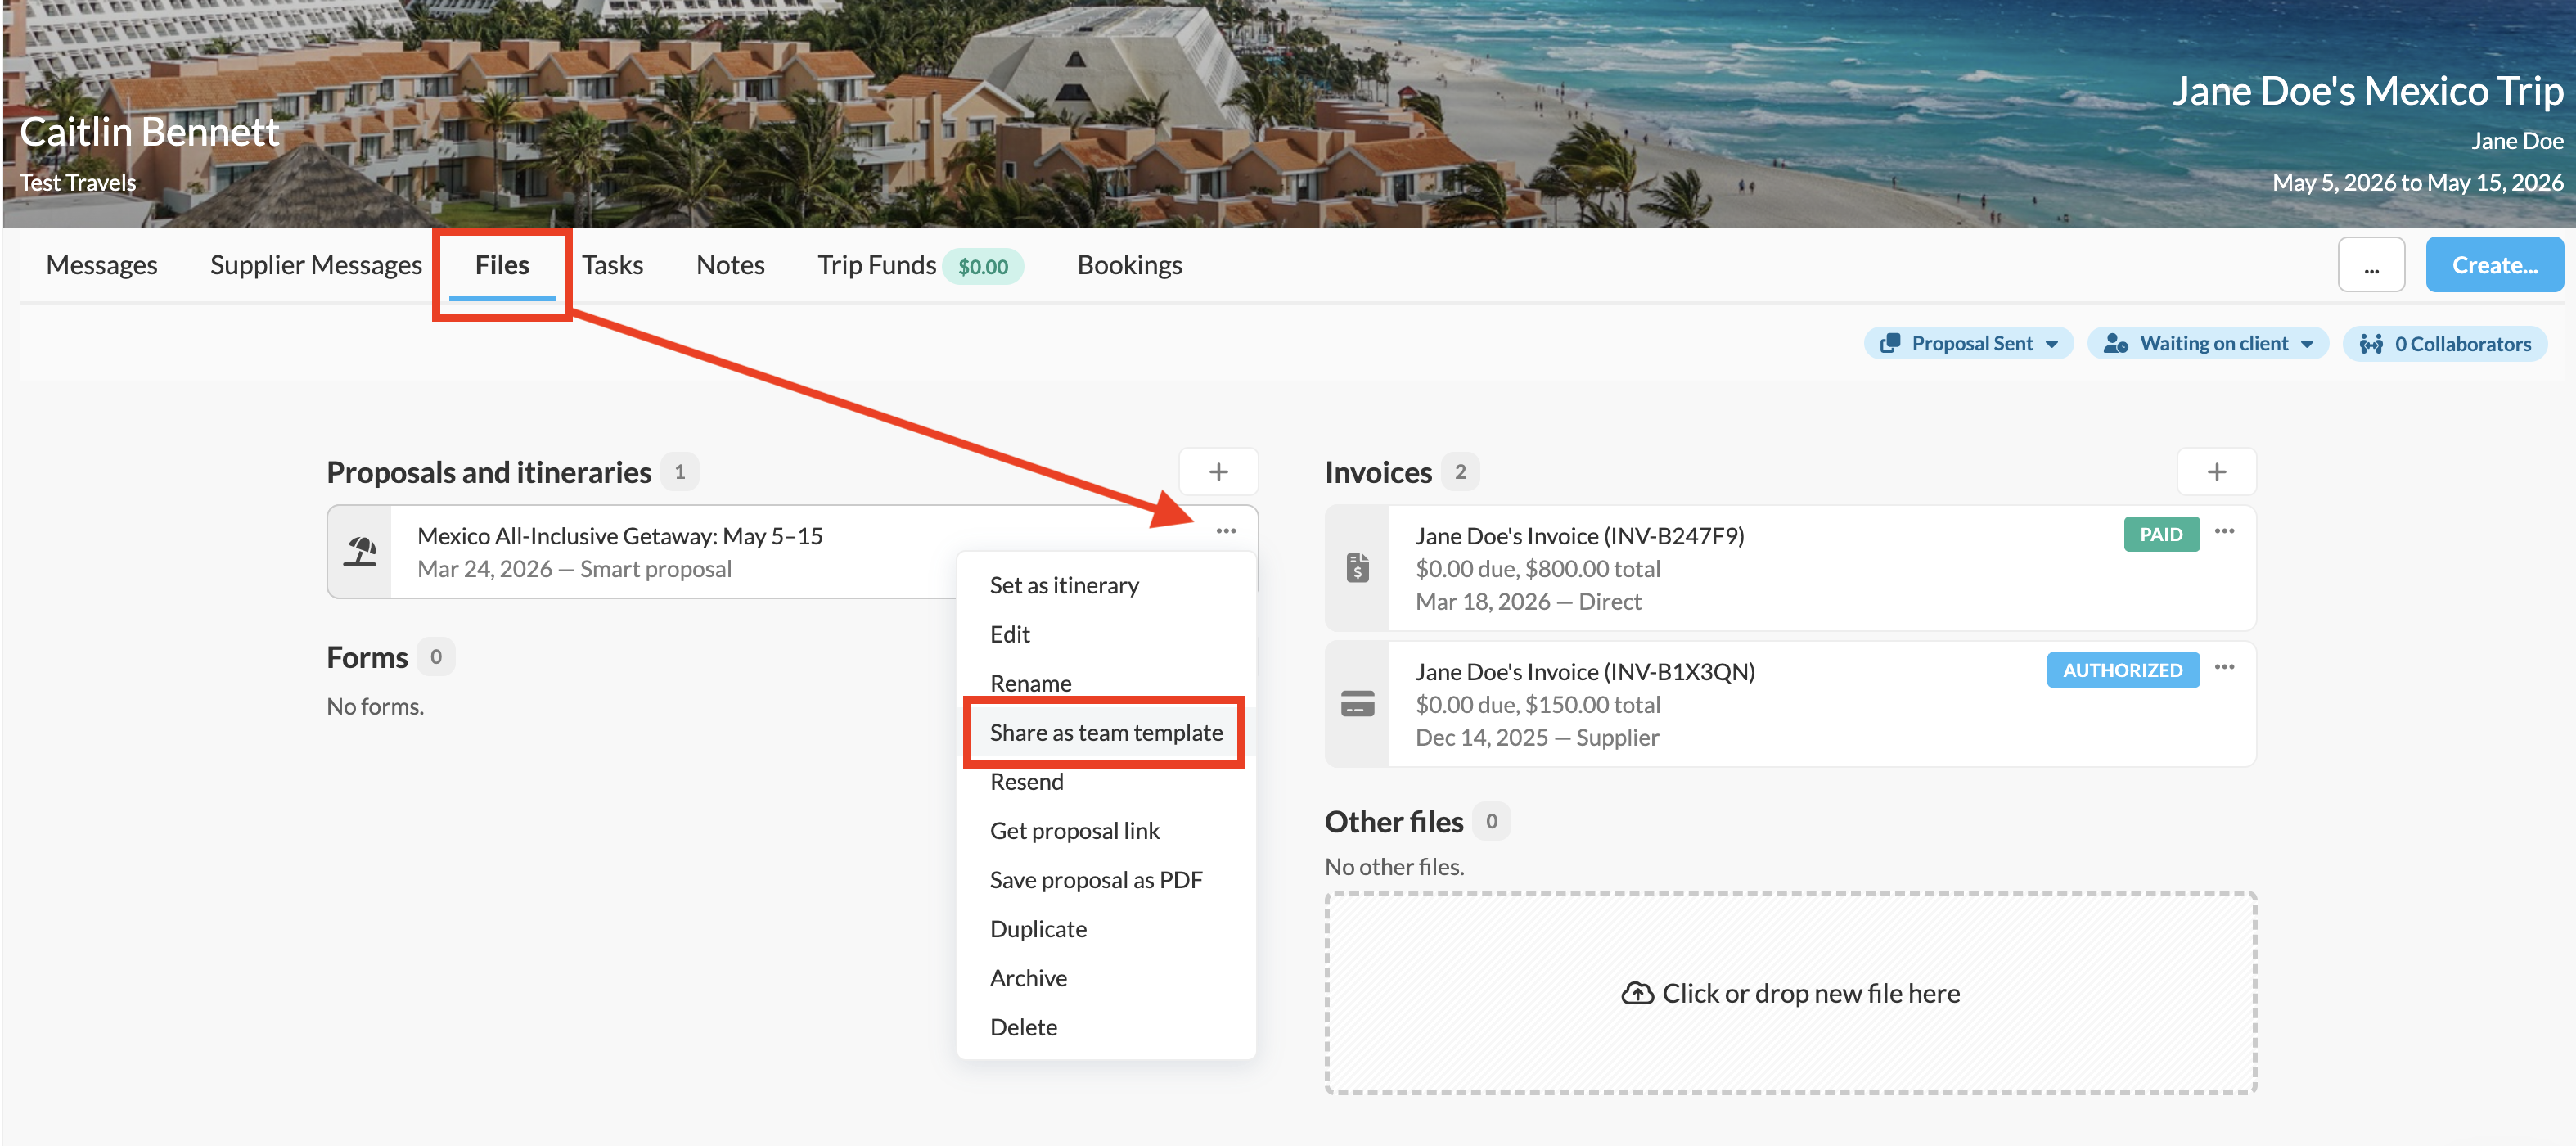The width and height of the screenshot is (2576, 1146).
Task: Select Share as team template menu item
Action: coord(1105,732)
